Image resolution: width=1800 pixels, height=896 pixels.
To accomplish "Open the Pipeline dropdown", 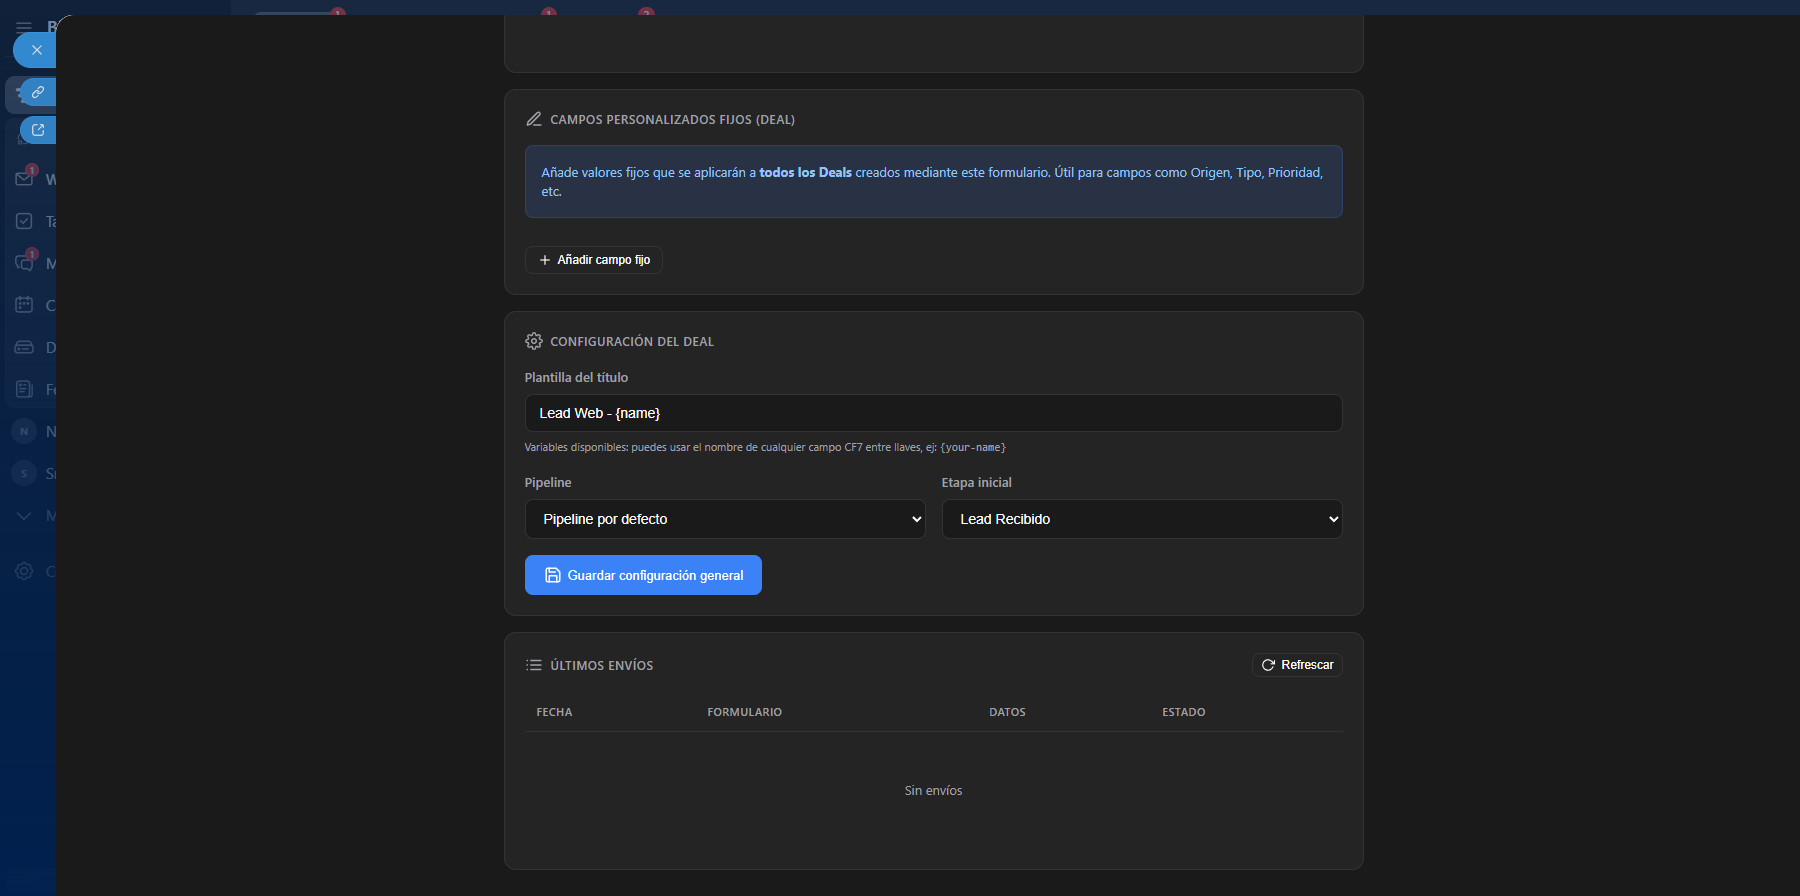I will 724,519.
